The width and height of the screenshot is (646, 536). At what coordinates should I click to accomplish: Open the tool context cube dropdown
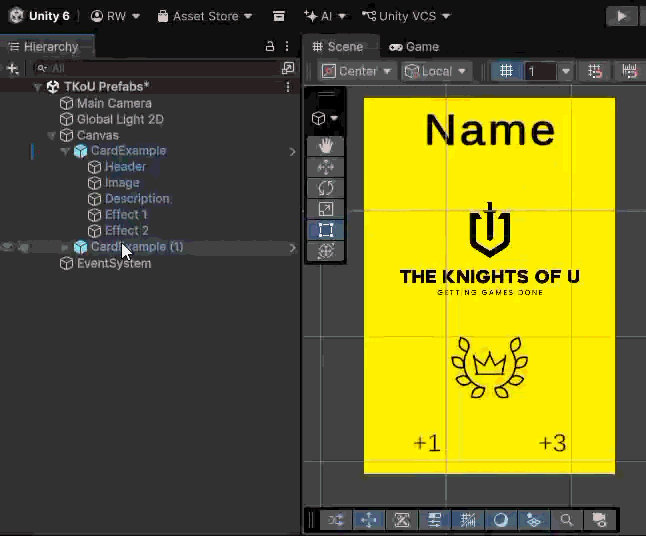click(x=325, y=118)
